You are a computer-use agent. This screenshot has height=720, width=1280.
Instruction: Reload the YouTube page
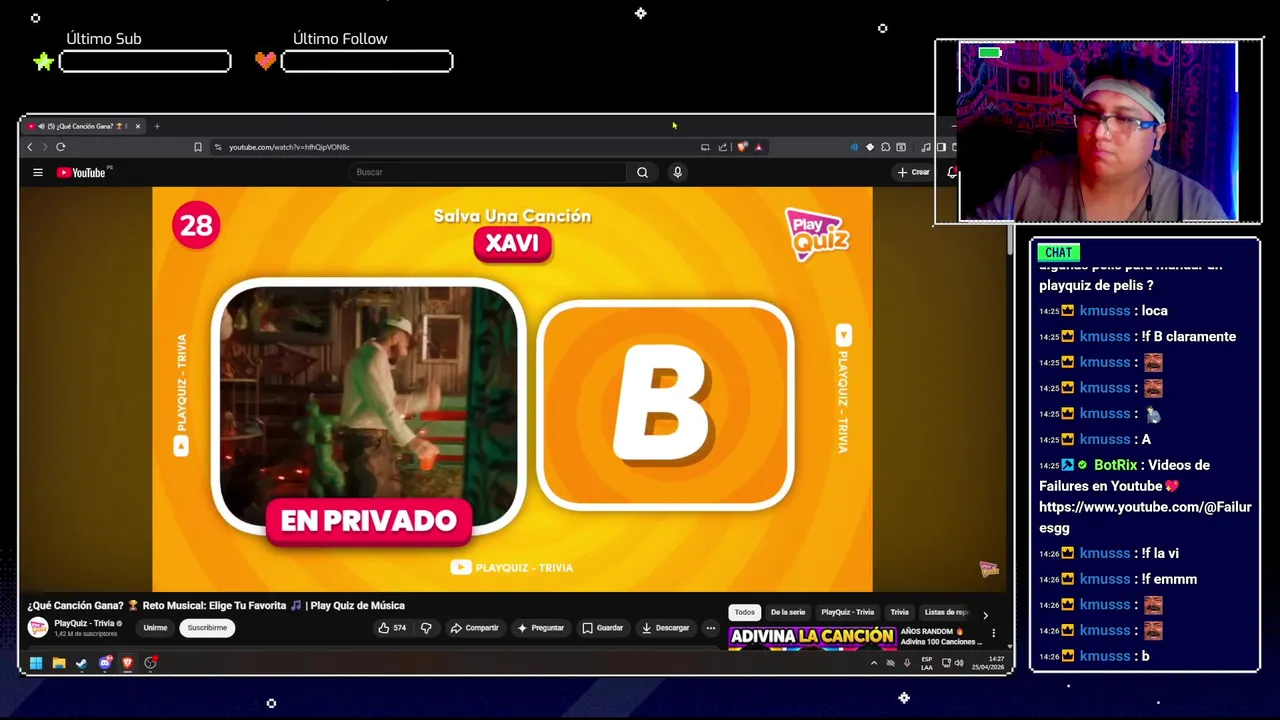pos(60,147)
